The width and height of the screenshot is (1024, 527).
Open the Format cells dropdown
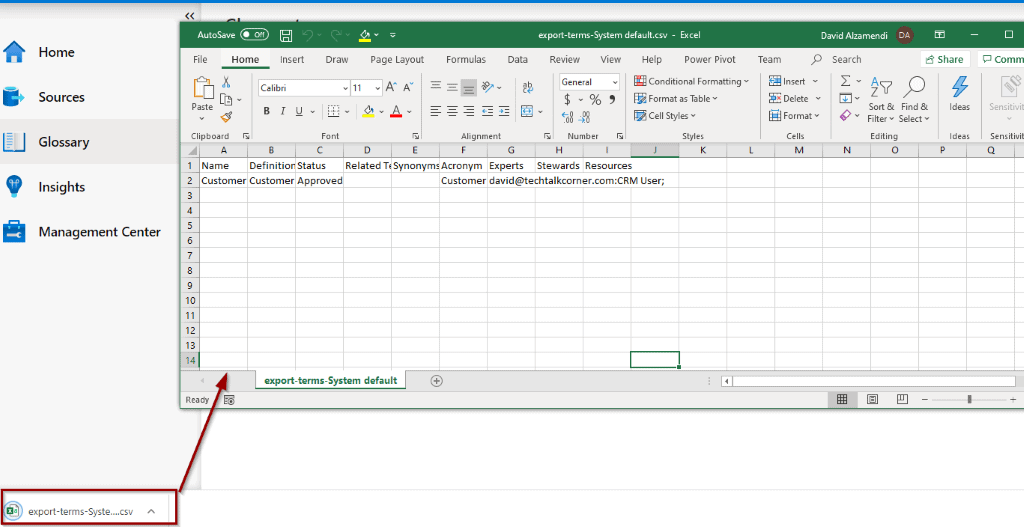(x=794, y=116)
